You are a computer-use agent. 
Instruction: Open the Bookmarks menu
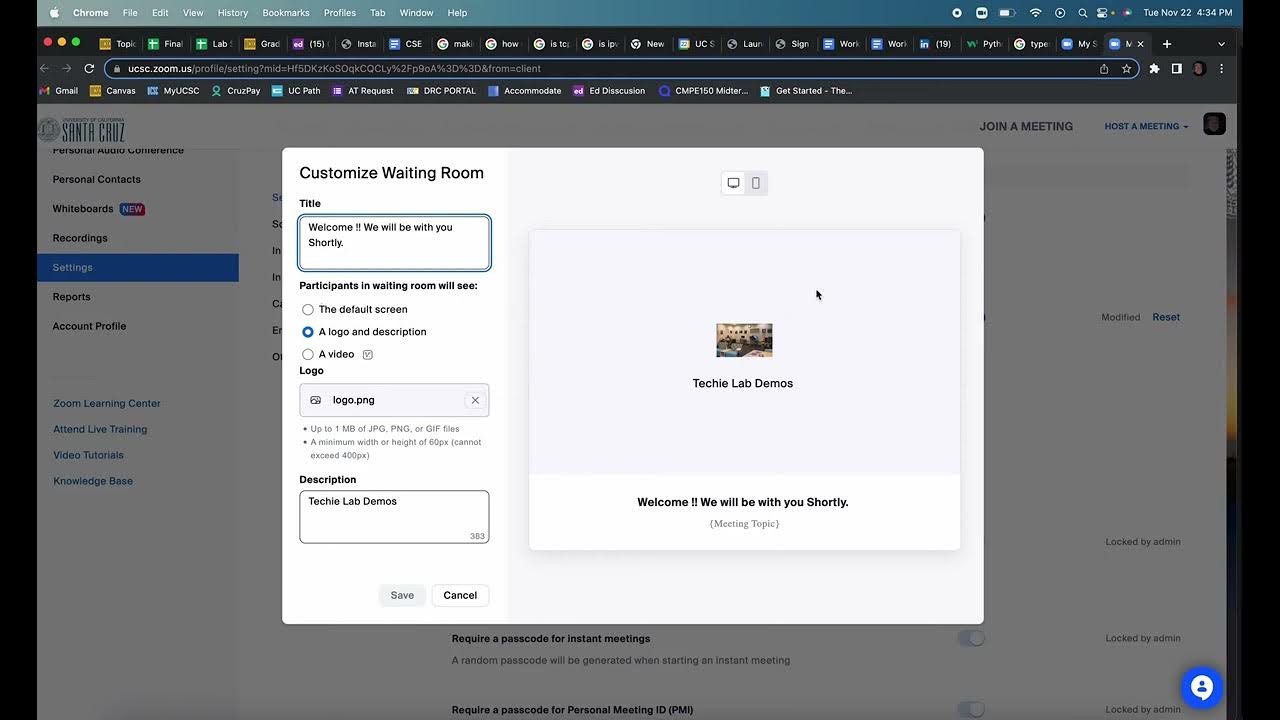[286, 13]
